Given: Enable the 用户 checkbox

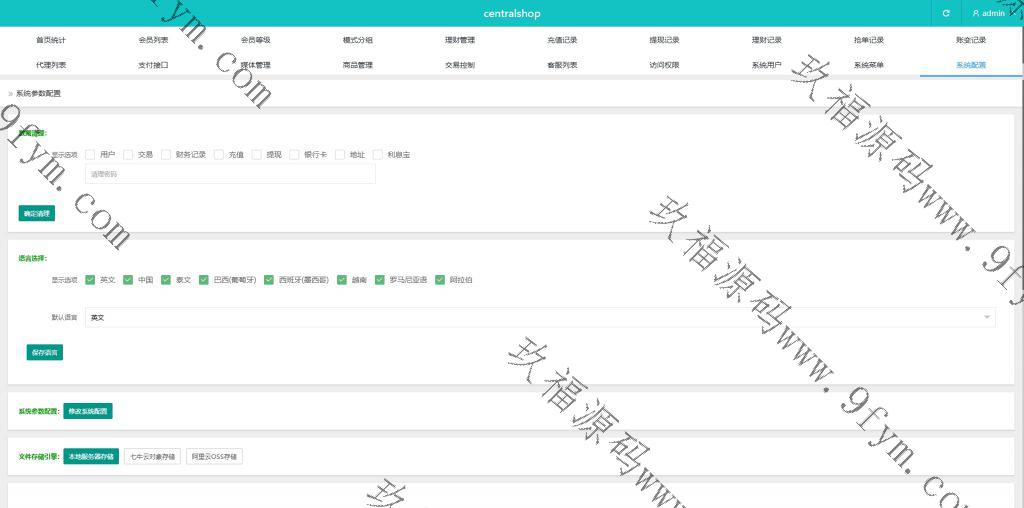Looking at the screenshot, I should [90, 155].
